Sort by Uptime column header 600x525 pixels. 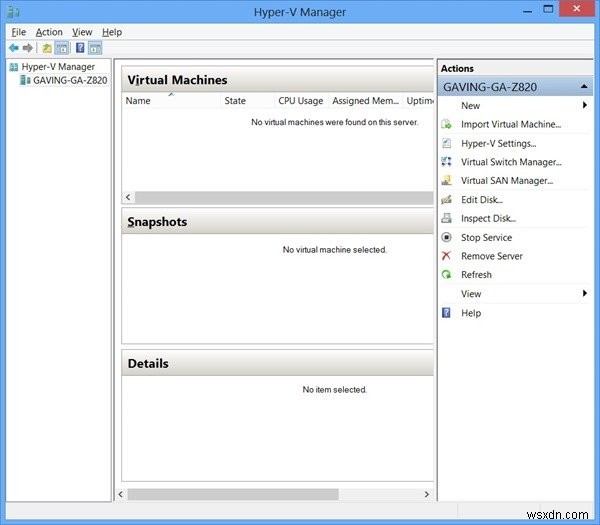click(x=419, y=101)
